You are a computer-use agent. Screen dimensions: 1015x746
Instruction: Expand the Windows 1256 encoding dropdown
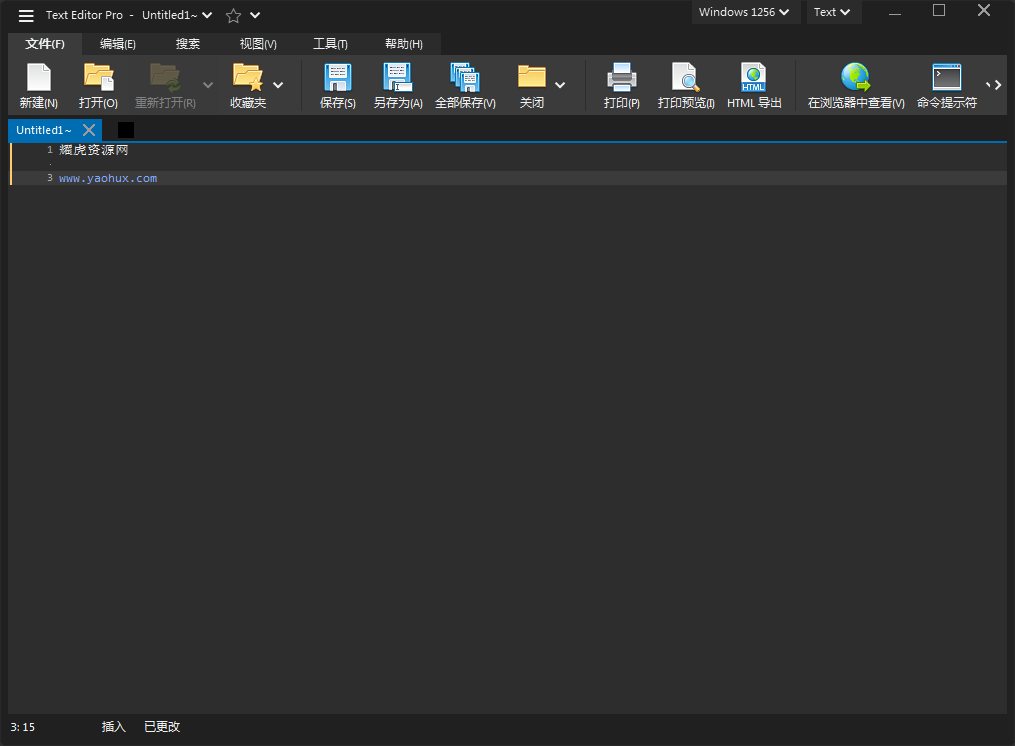(x=745, y=13)
